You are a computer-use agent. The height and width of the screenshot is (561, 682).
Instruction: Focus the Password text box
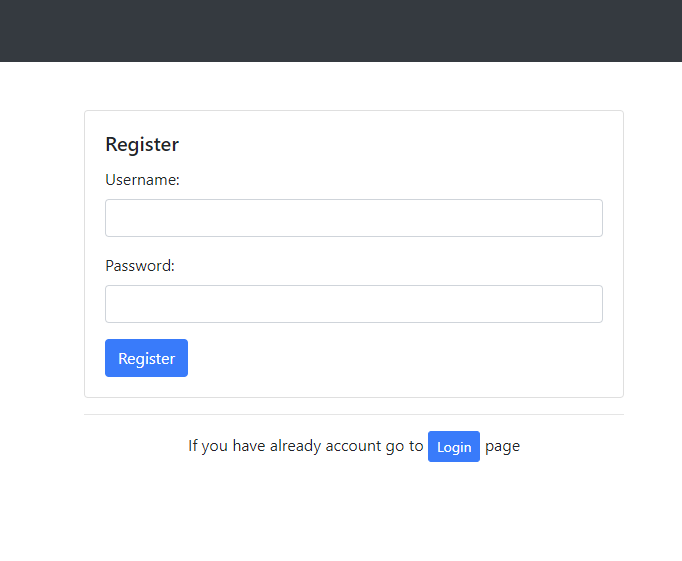tap(353, 304)
